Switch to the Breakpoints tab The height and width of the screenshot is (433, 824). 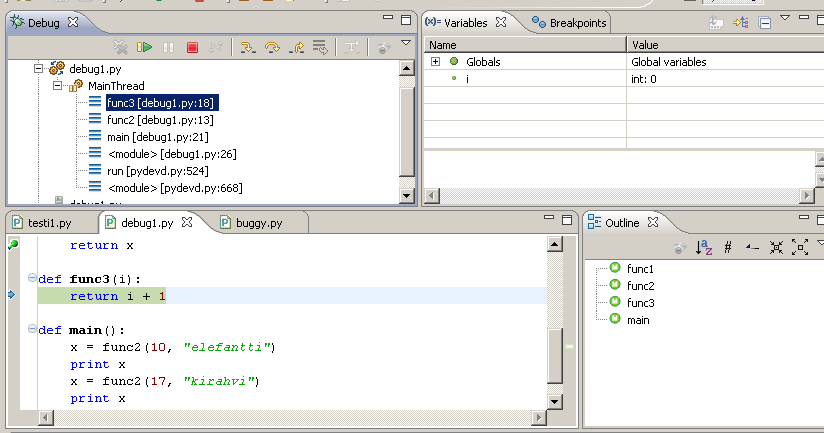point(569,22)
